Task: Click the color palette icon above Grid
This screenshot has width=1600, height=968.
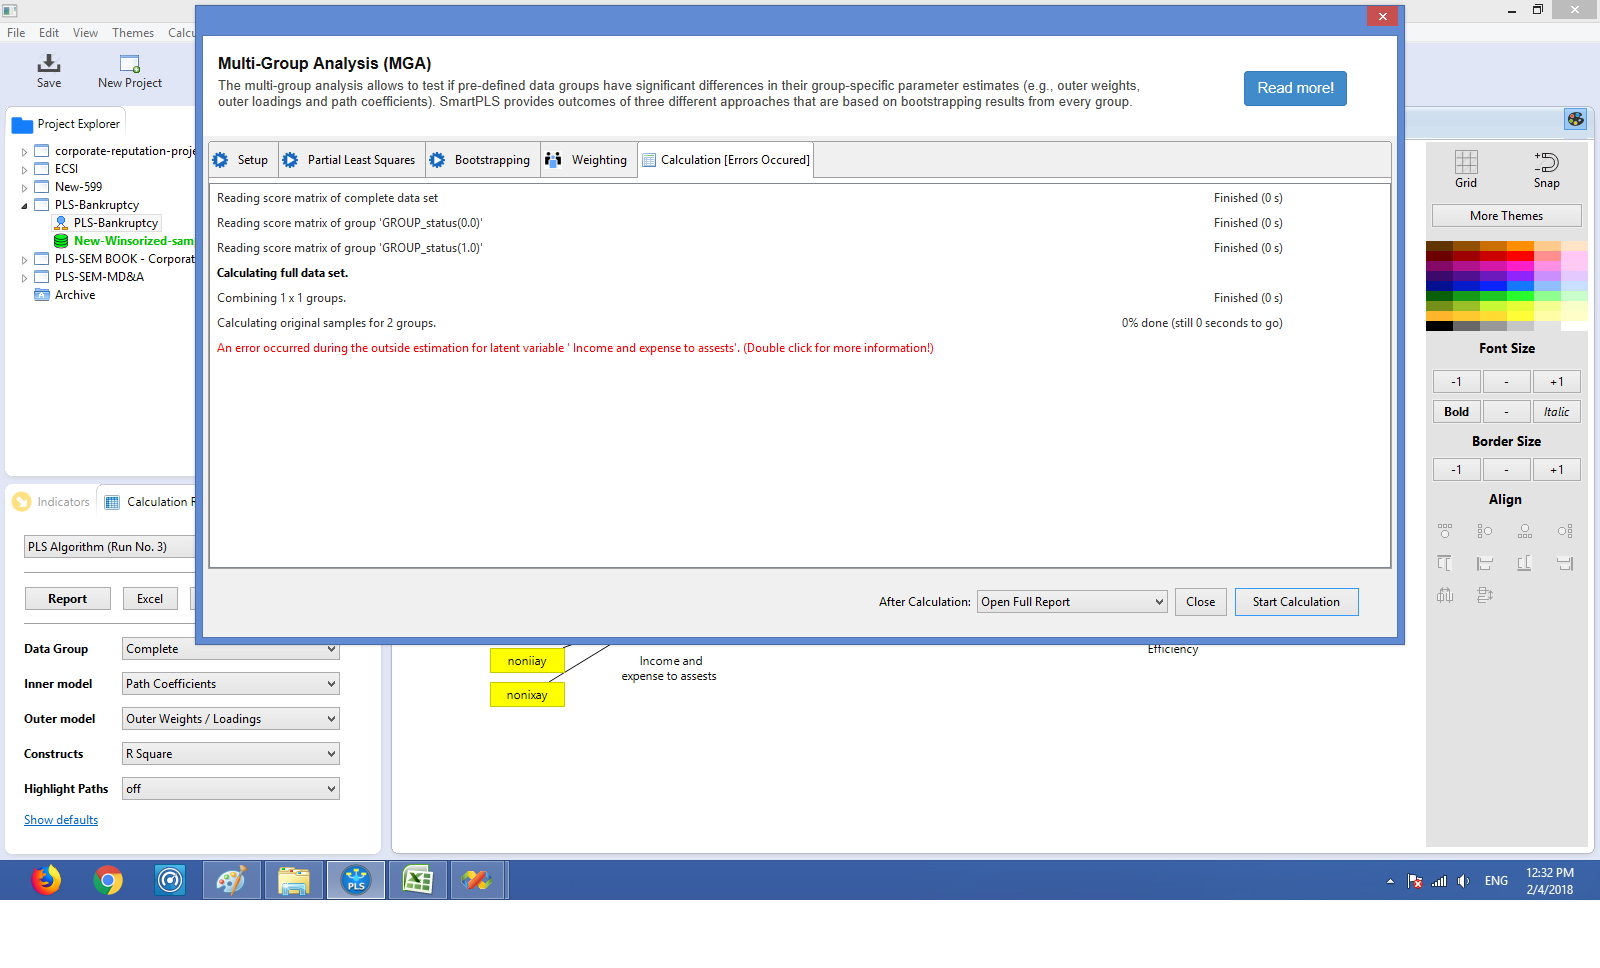Action: [x=1576, y=119]
